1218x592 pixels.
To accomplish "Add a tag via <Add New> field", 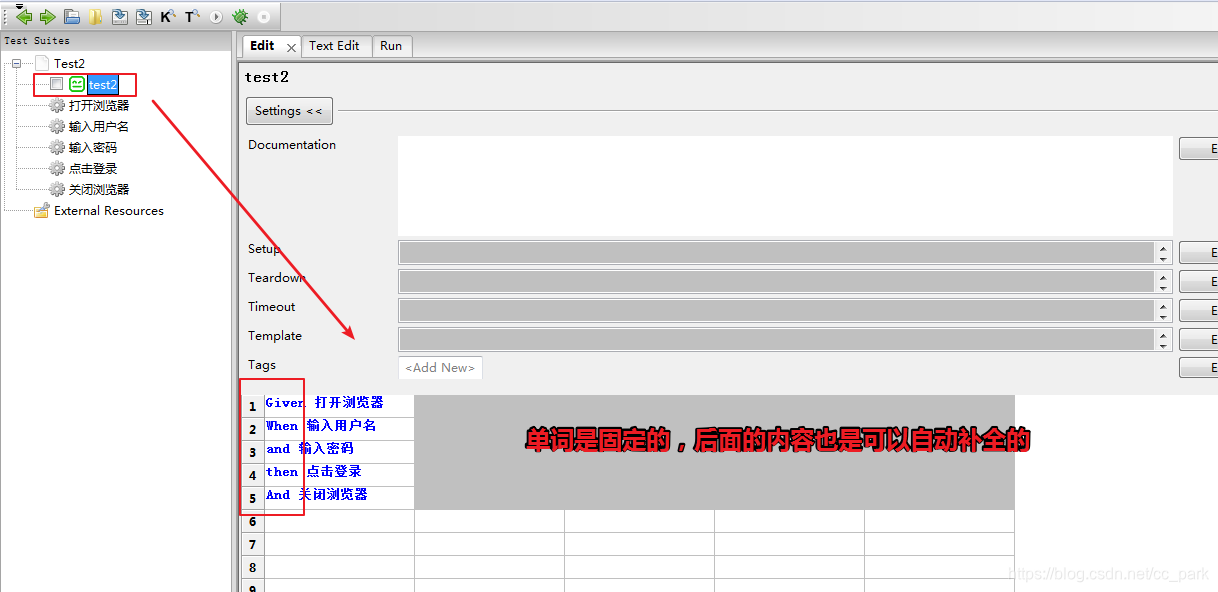I will pos(440,367).
